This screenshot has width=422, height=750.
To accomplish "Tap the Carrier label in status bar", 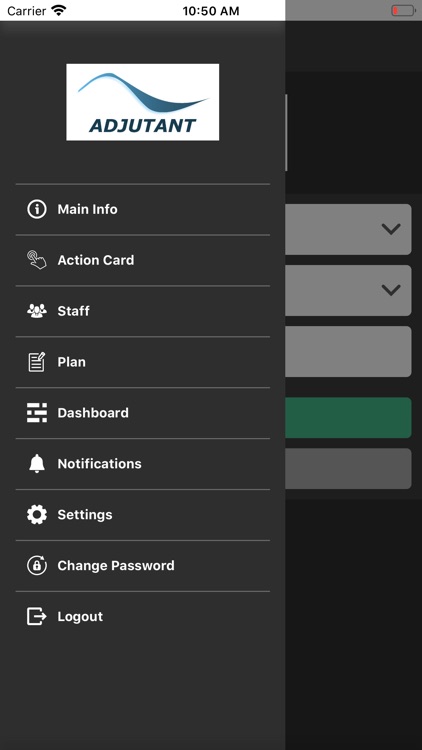I will [26, 11].
